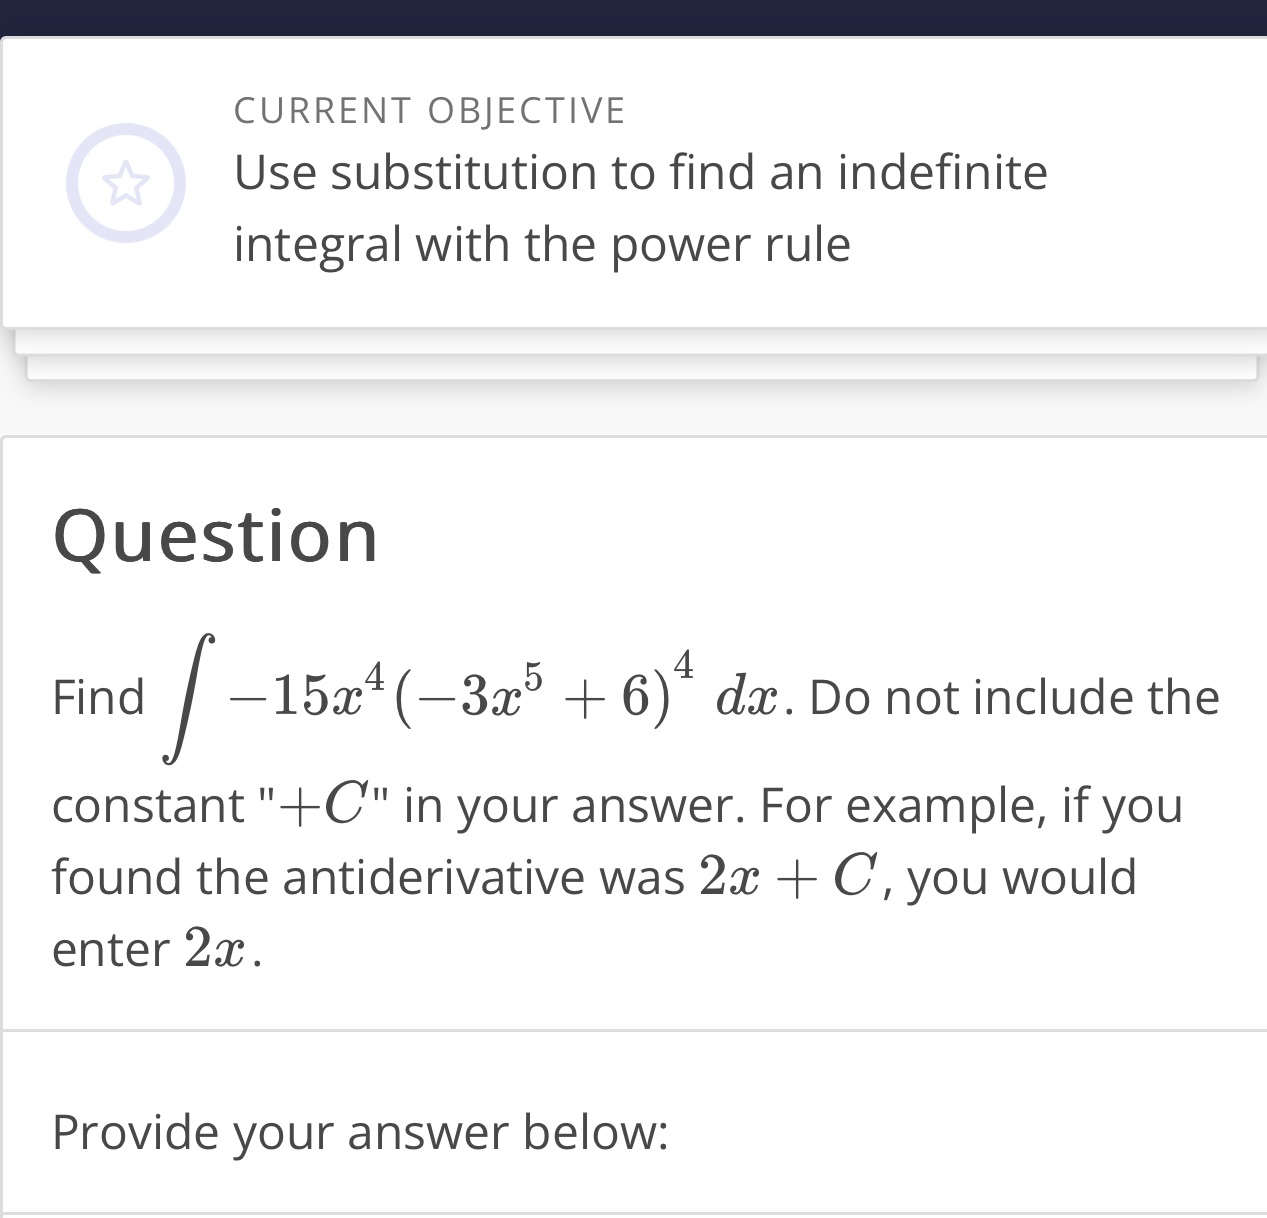Click the CURRENT OBJECTIVE card
Screen dimensions: 1267x1218
(x=633, y=180)
